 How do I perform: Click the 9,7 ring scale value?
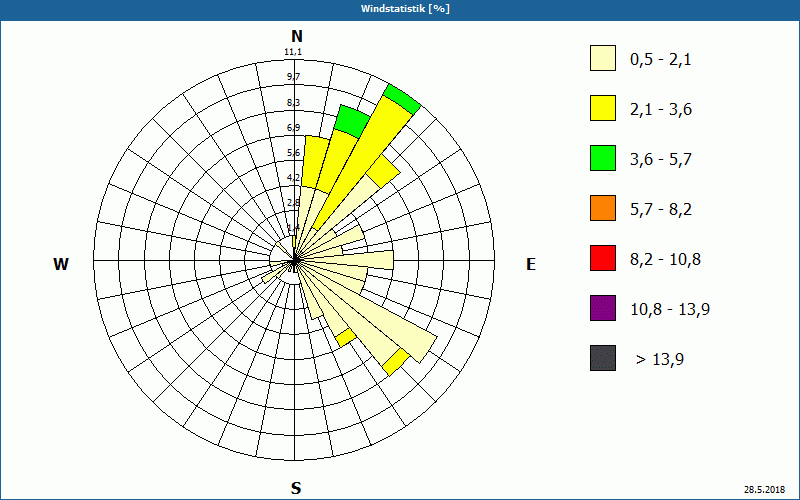(293, 77)
